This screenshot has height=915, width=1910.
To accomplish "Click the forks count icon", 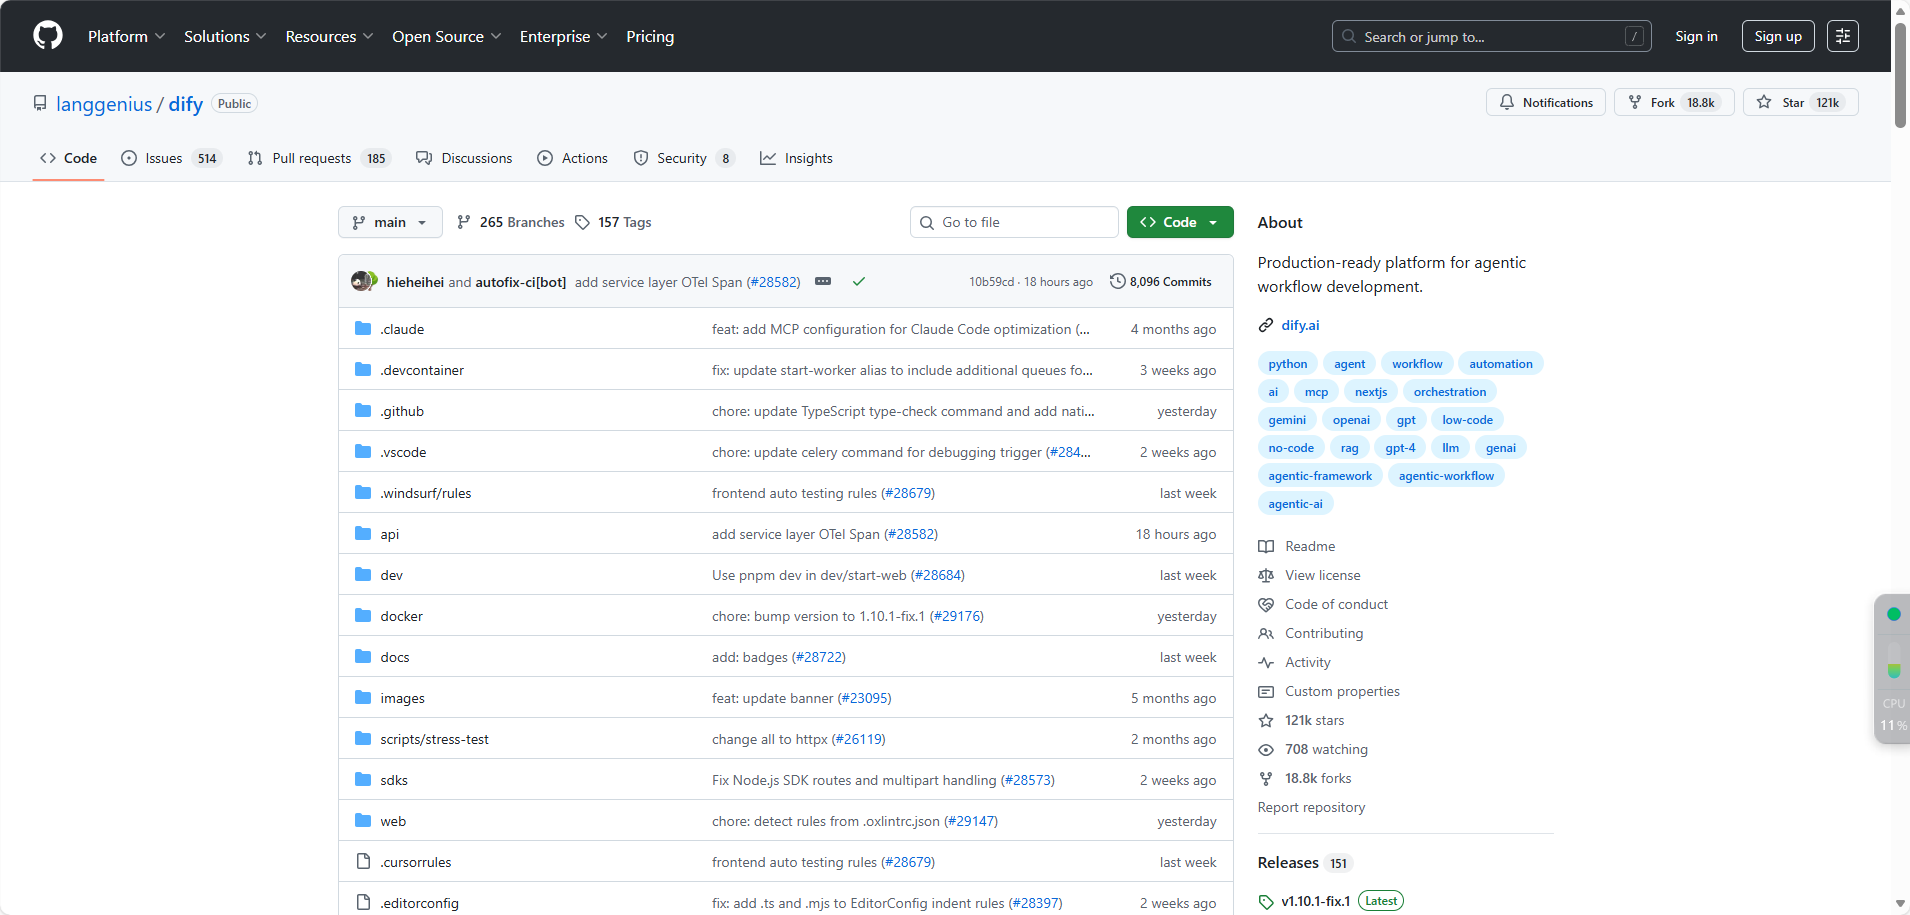I will [x=1266, y=778].
